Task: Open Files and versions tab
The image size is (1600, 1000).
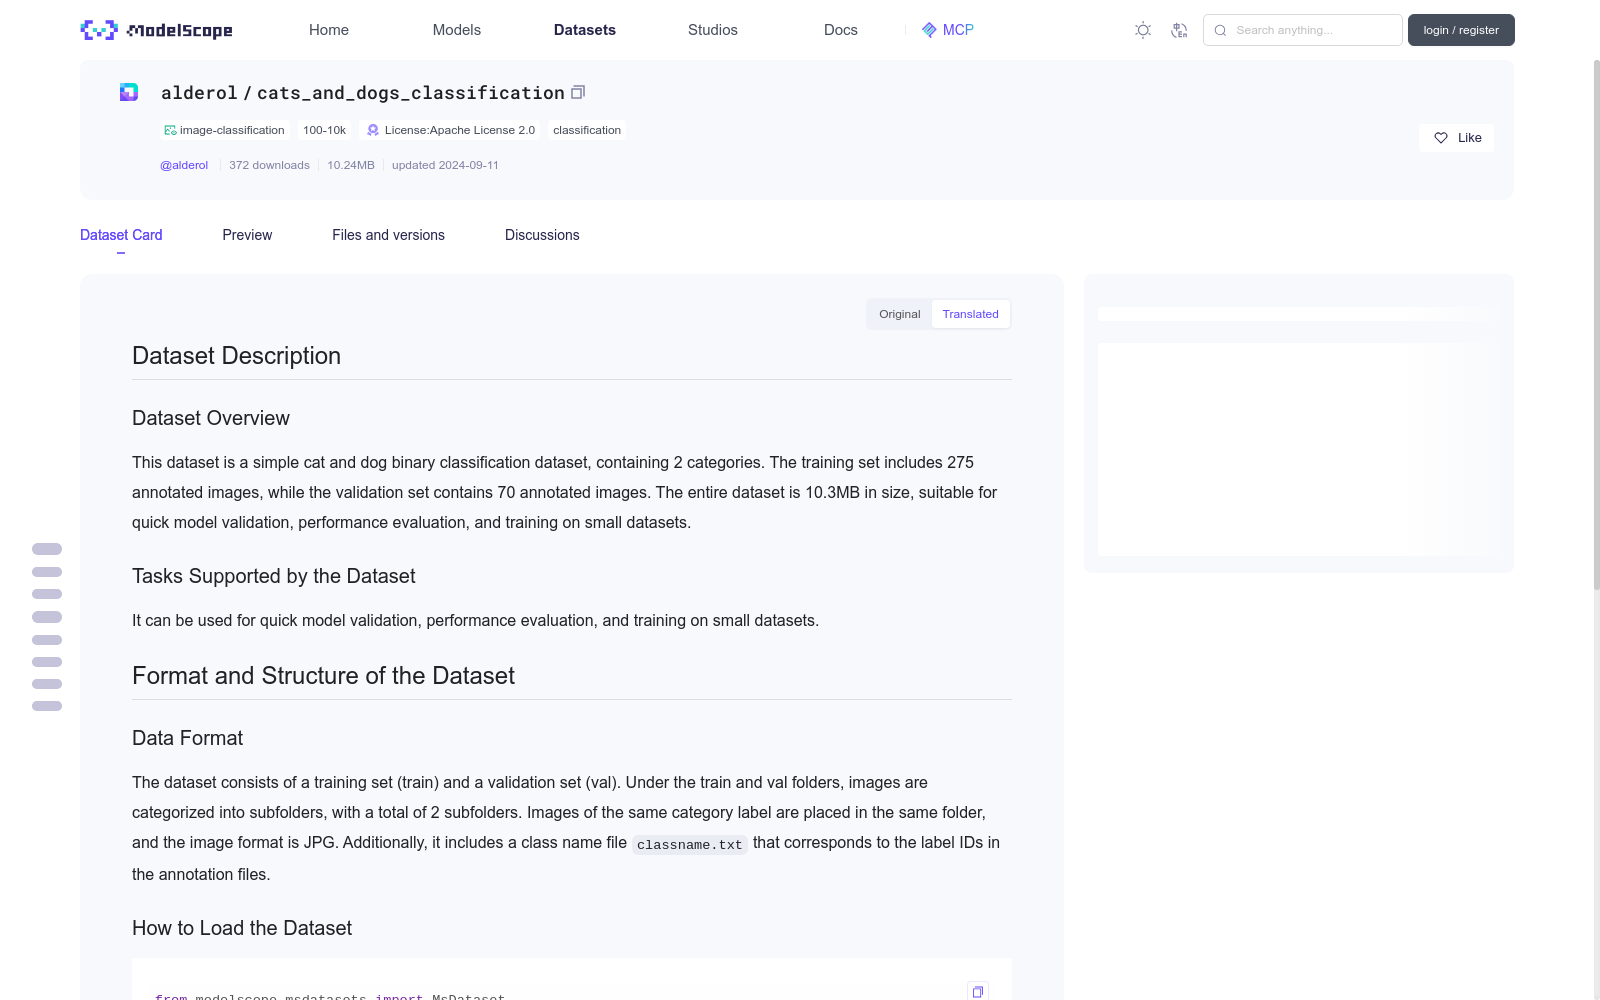Action: [x=388, y=235]
